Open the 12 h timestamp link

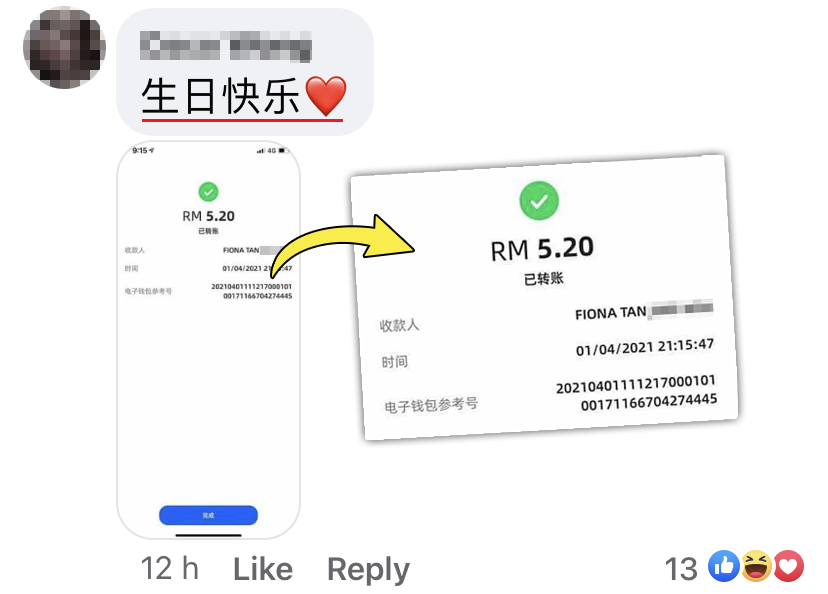[x=170, y=569]
